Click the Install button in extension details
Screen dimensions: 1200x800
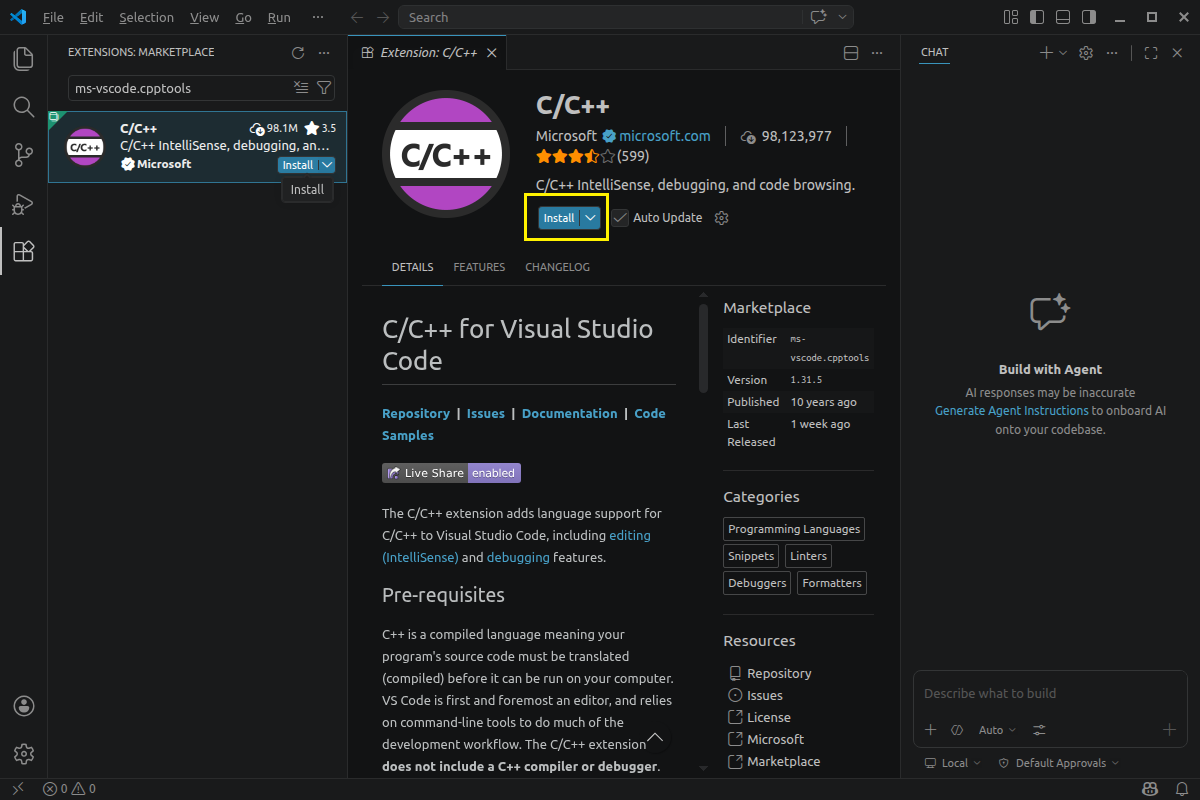coord(559,218)
